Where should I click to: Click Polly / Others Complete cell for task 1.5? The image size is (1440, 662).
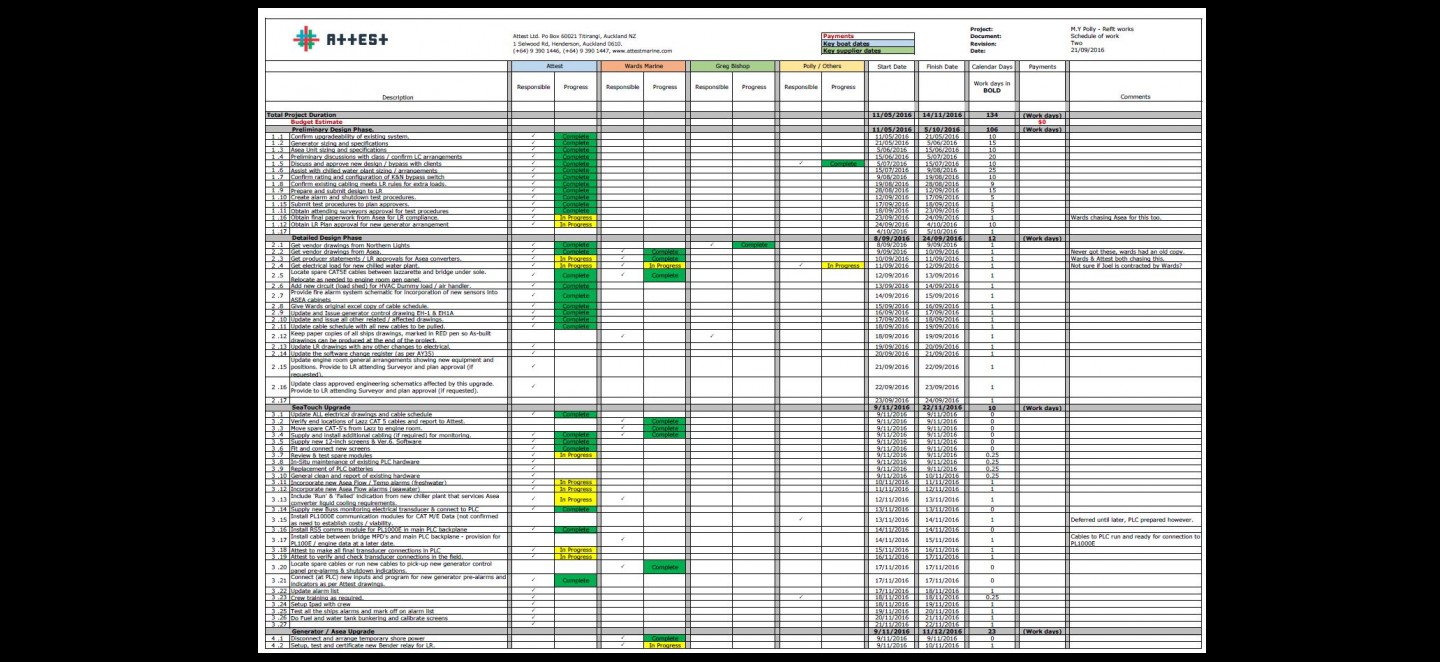coord(843,163)
